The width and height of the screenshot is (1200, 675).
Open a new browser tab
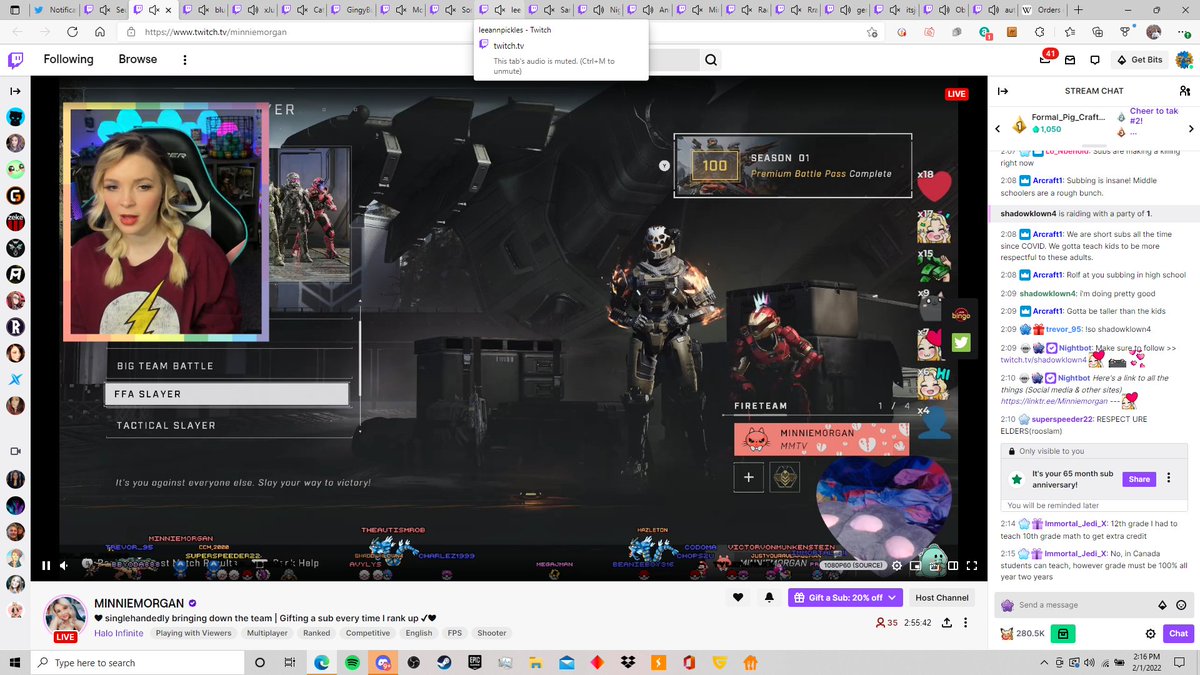click(x=1077, y=10)
